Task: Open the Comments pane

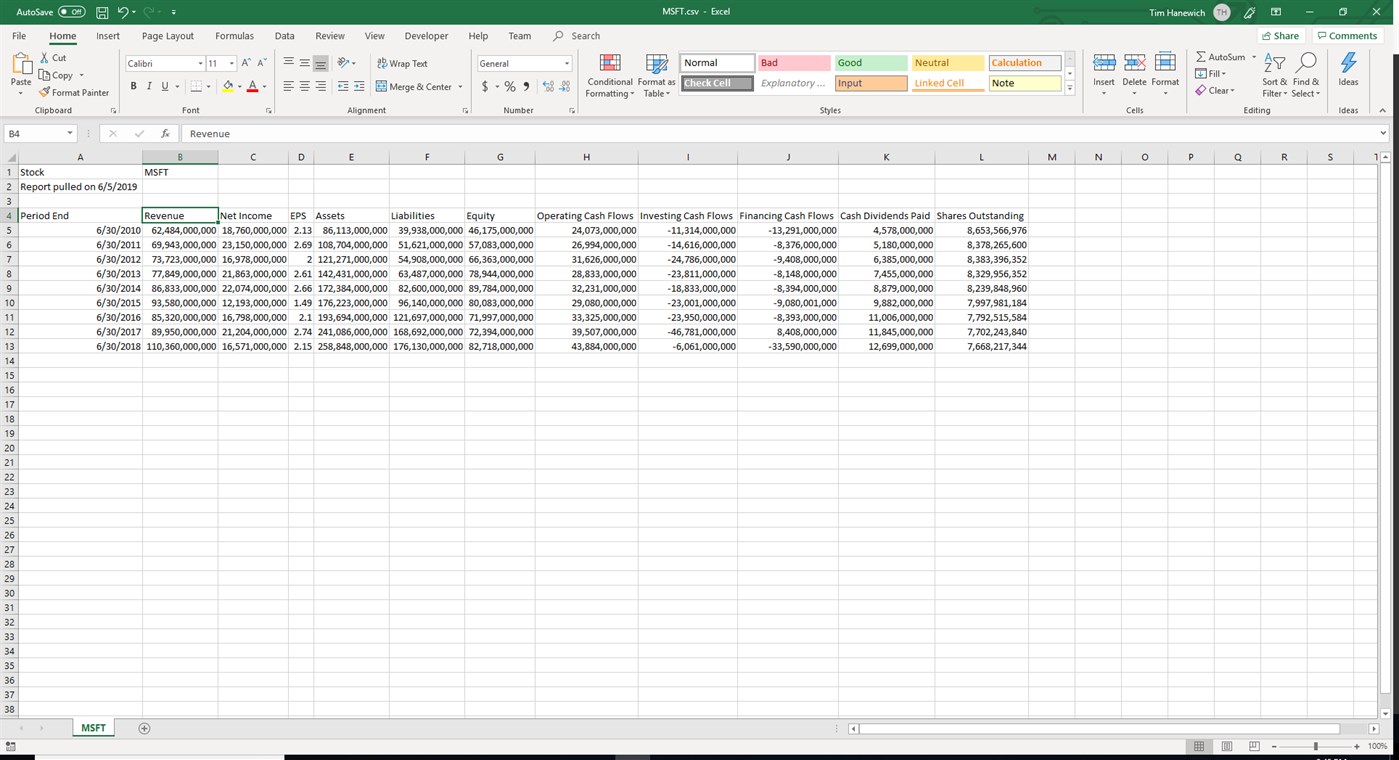Action: pos(1347,36)
